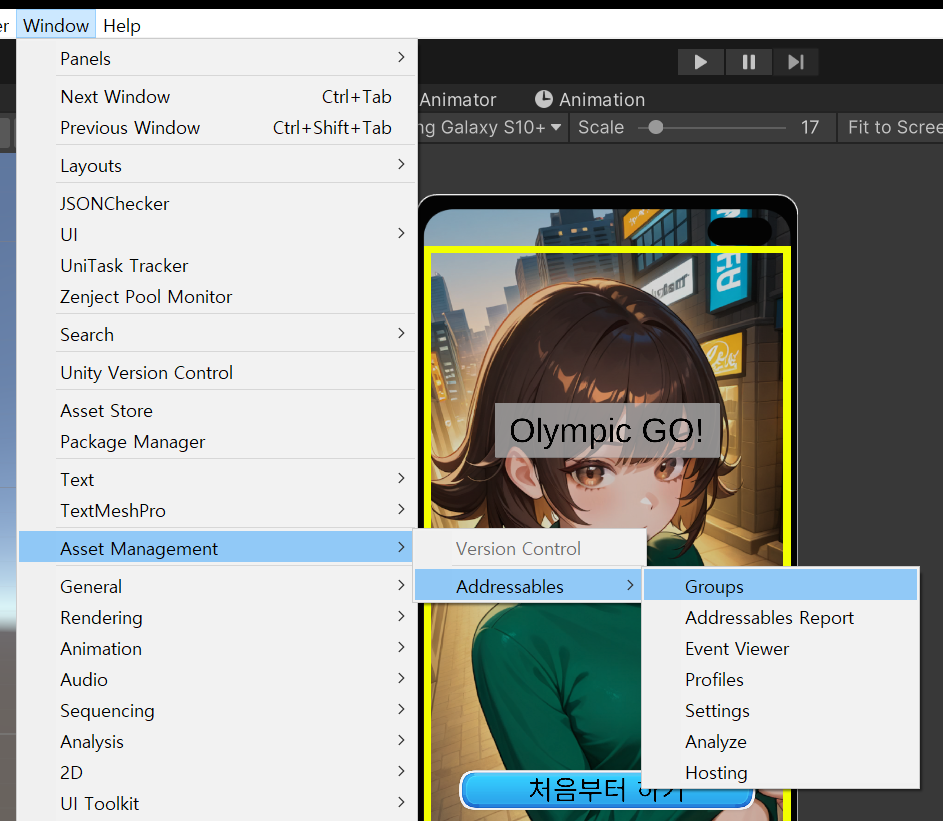Open Addressables Event Viewer
This screenshot has height=821, width=943.
pos(781,649)
